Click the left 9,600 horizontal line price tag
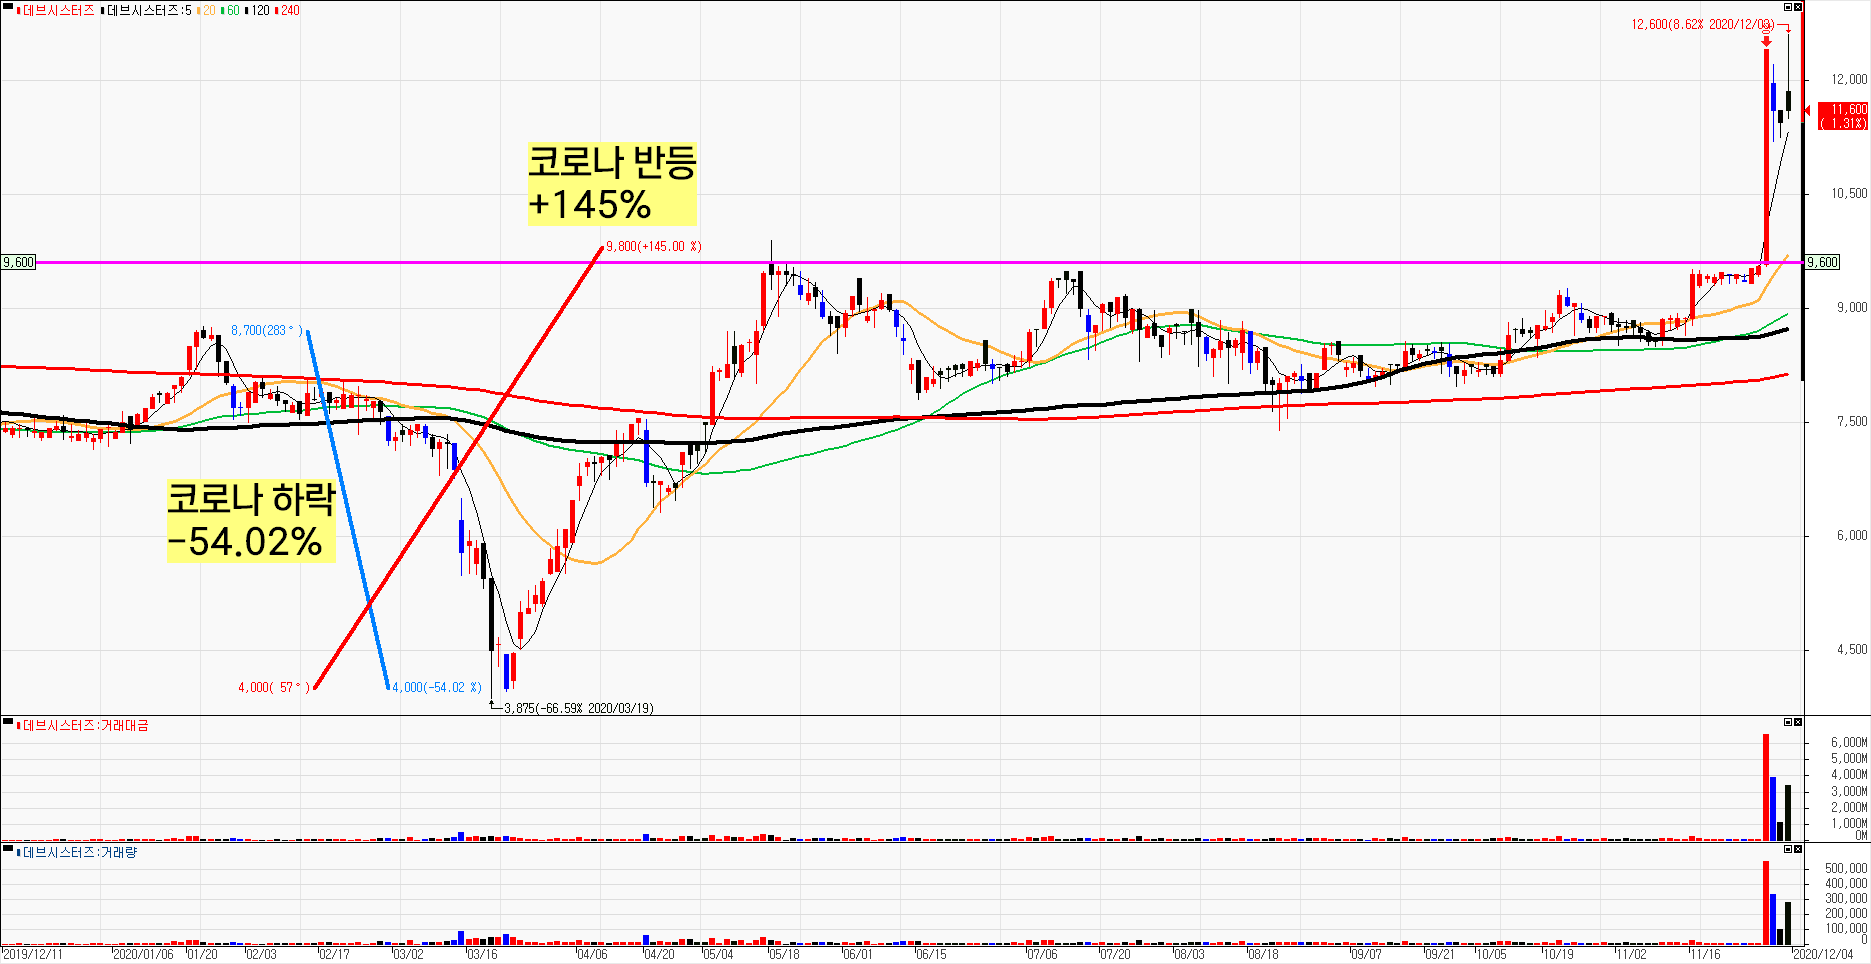Viewport: 1871px width, 964px height. tap(18, 262)
